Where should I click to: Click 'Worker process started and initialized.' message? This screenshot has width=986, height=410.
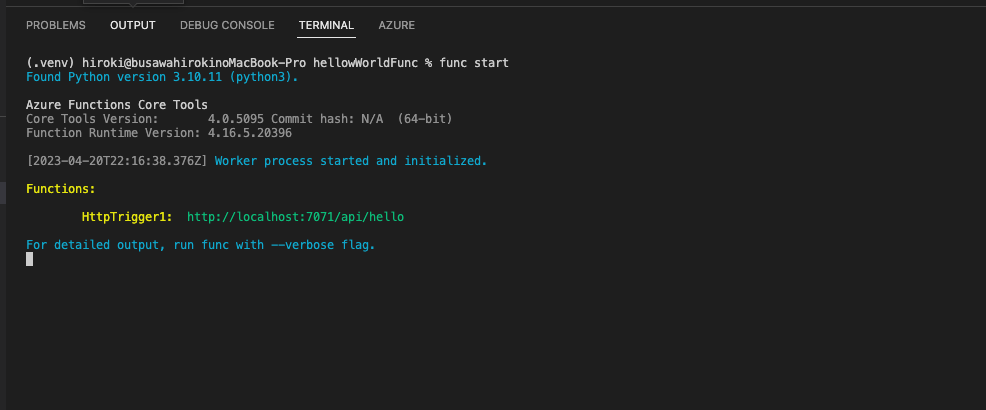tap(351, 161)
